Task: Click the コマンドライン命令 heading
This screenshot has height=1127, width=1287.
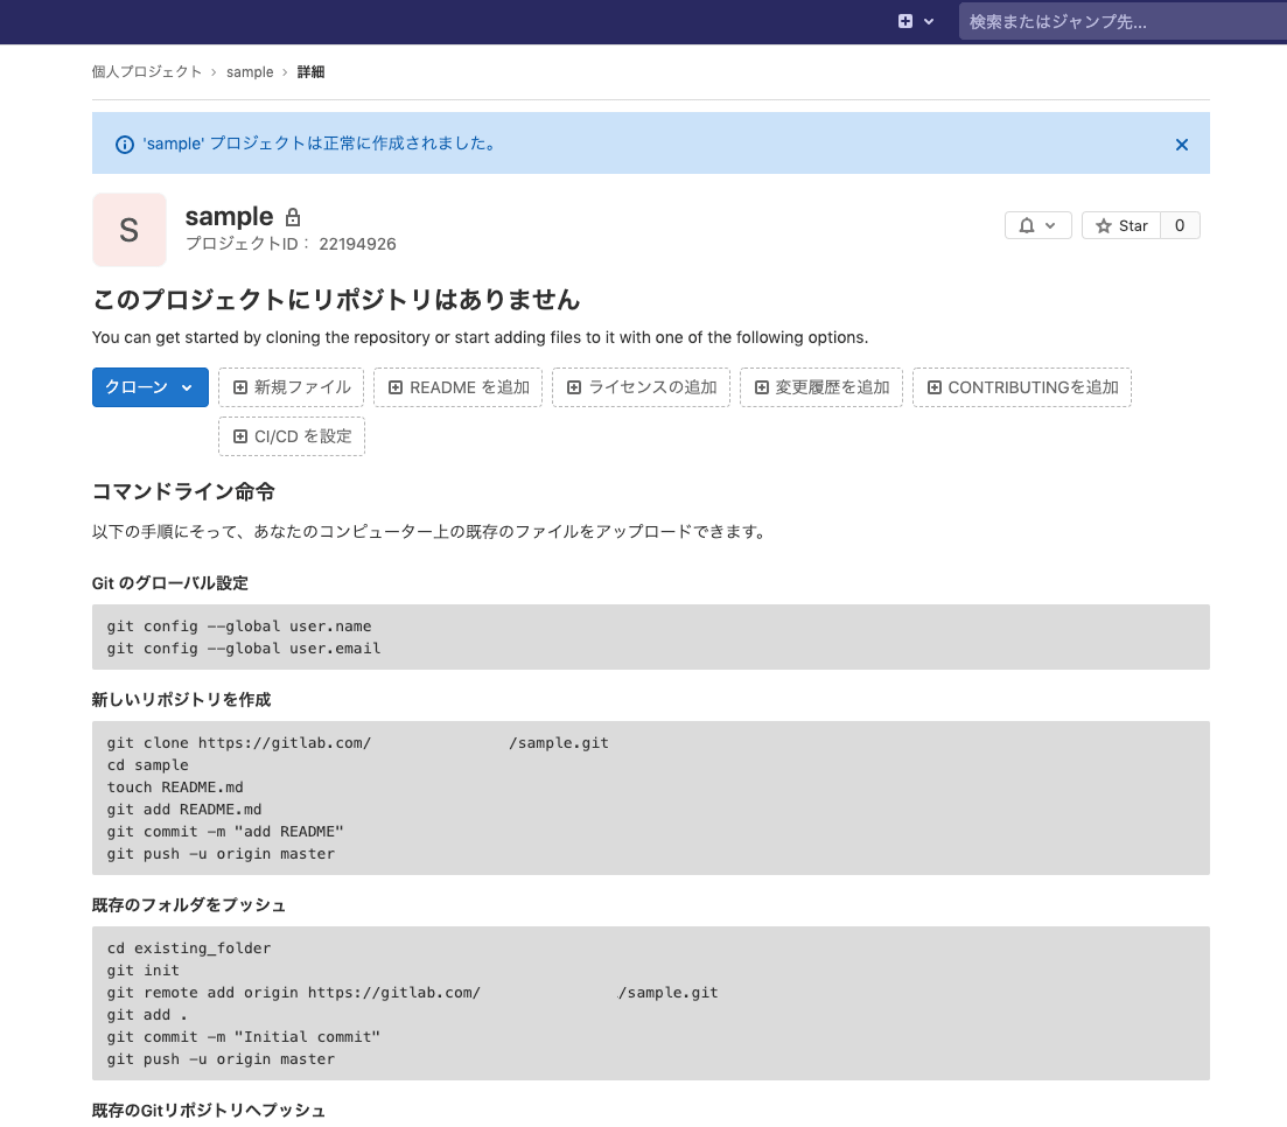Action: [x=183, y=491]
